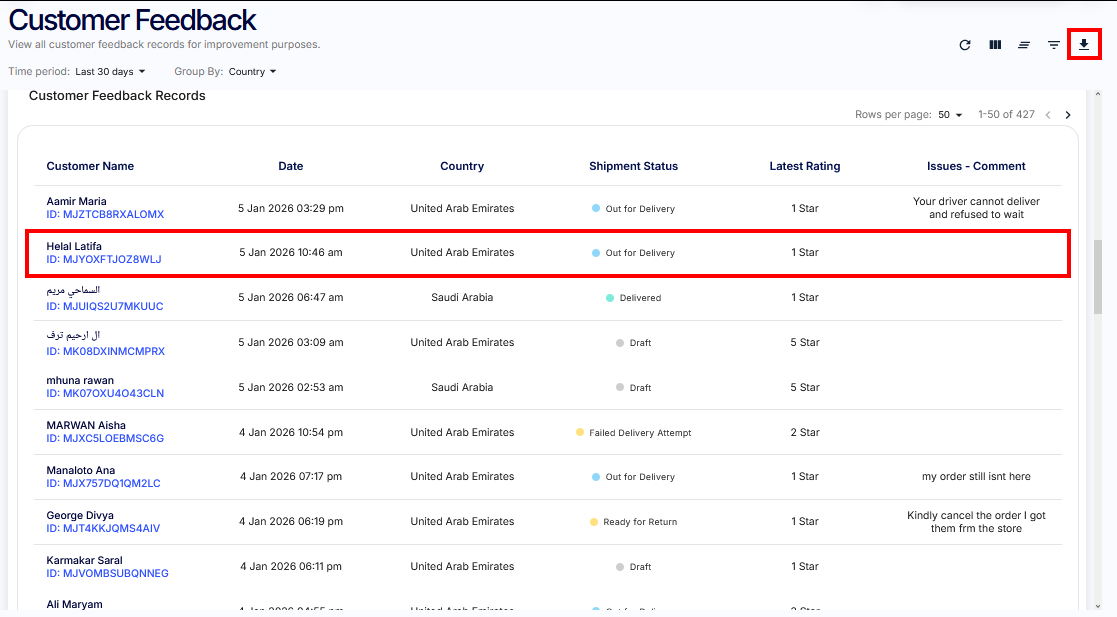
Task: Click the vertical scrollbar thumb
Action: click(1098, 277)
